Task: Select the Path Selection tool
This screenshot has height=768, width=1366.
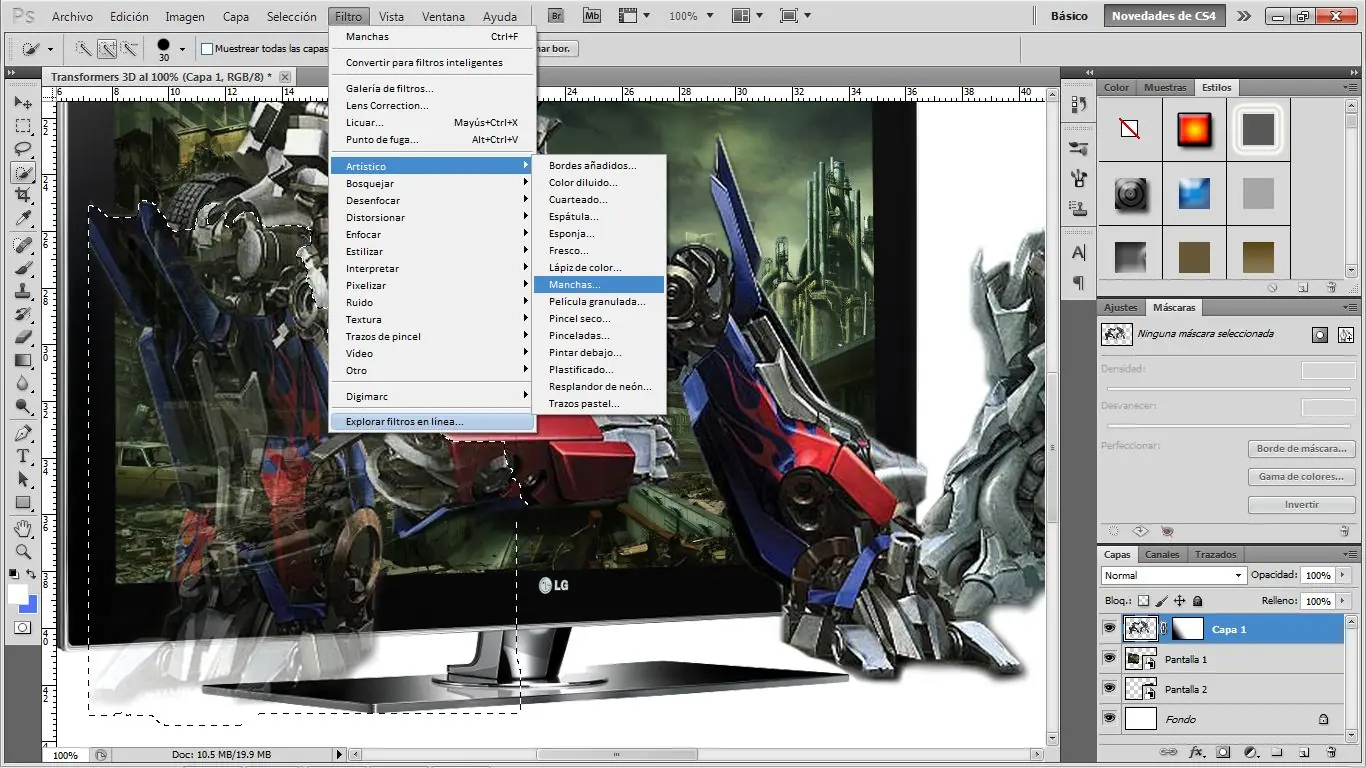Action: pos(23,479)
